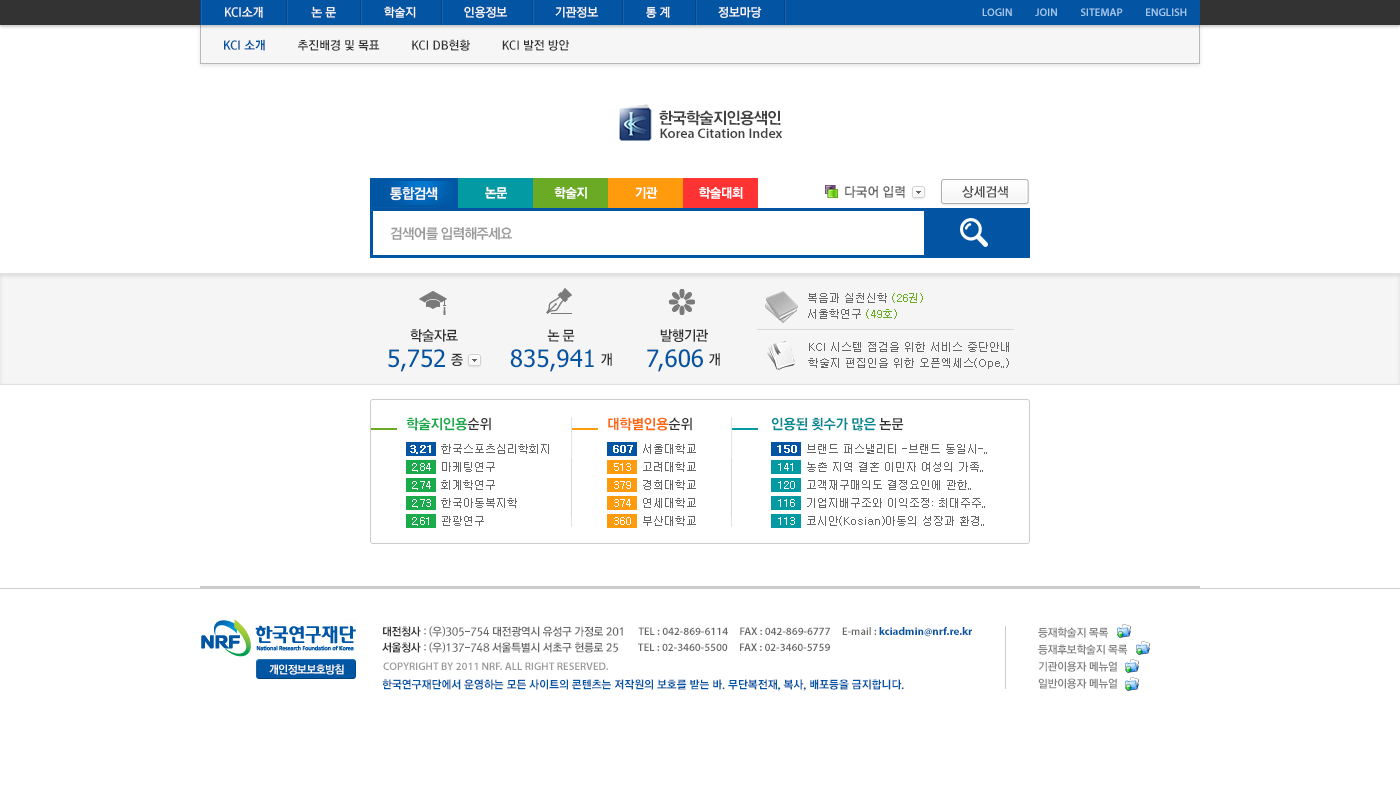Click icon beside 기관이용자 메뉴얼
This screenshot has height=800, width=1400.
coord(1132,666)
